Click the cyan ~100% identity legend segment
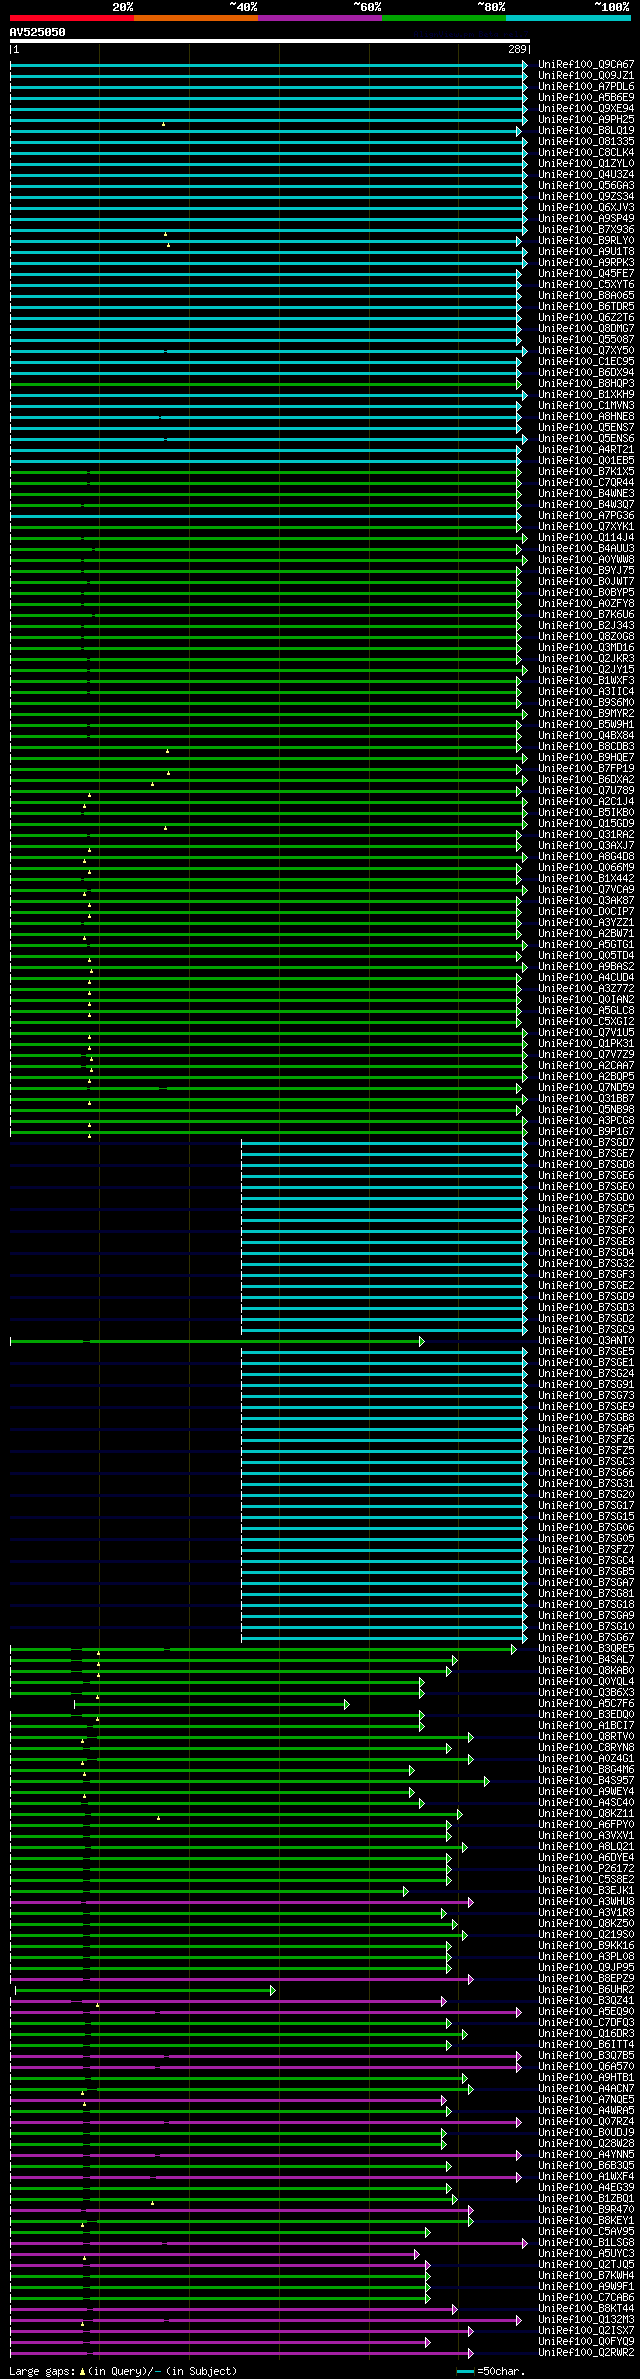Screen dimensions: 640x2379 coord(568,18)
